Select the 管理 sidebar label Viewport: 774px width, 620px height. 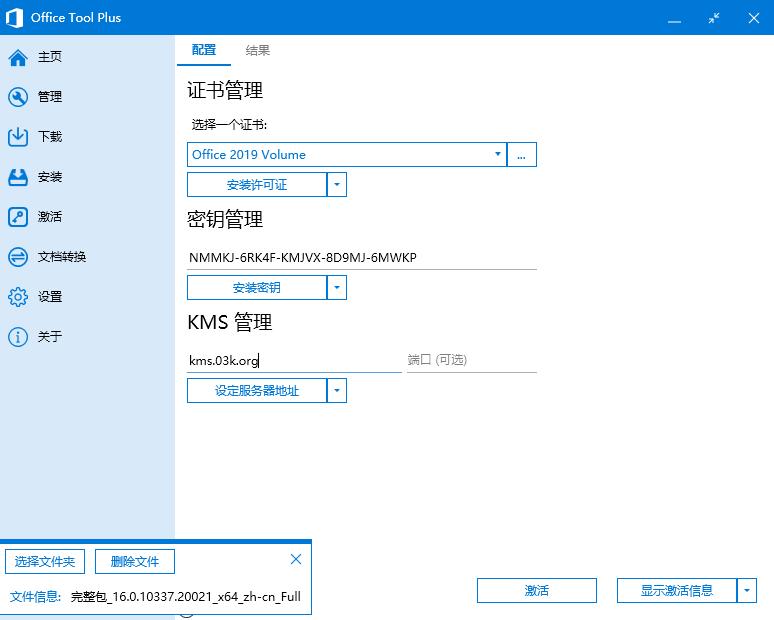[50, 97]
